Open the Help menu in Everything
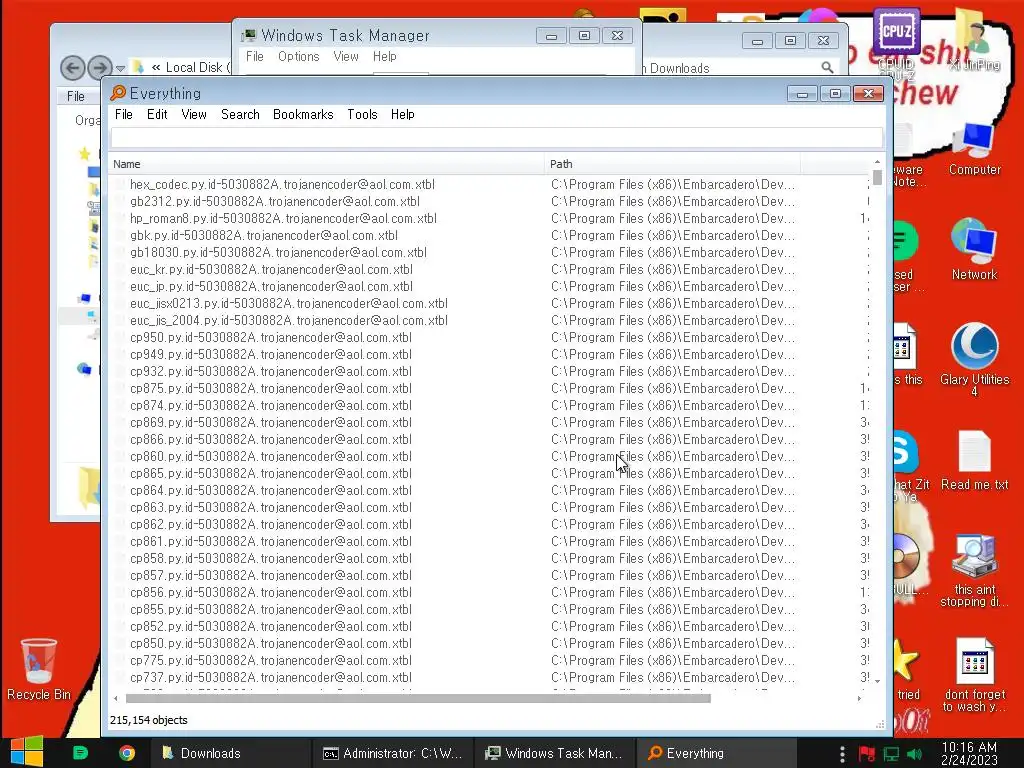Screen dimensions: 1024x768 [x=402, y=114]
